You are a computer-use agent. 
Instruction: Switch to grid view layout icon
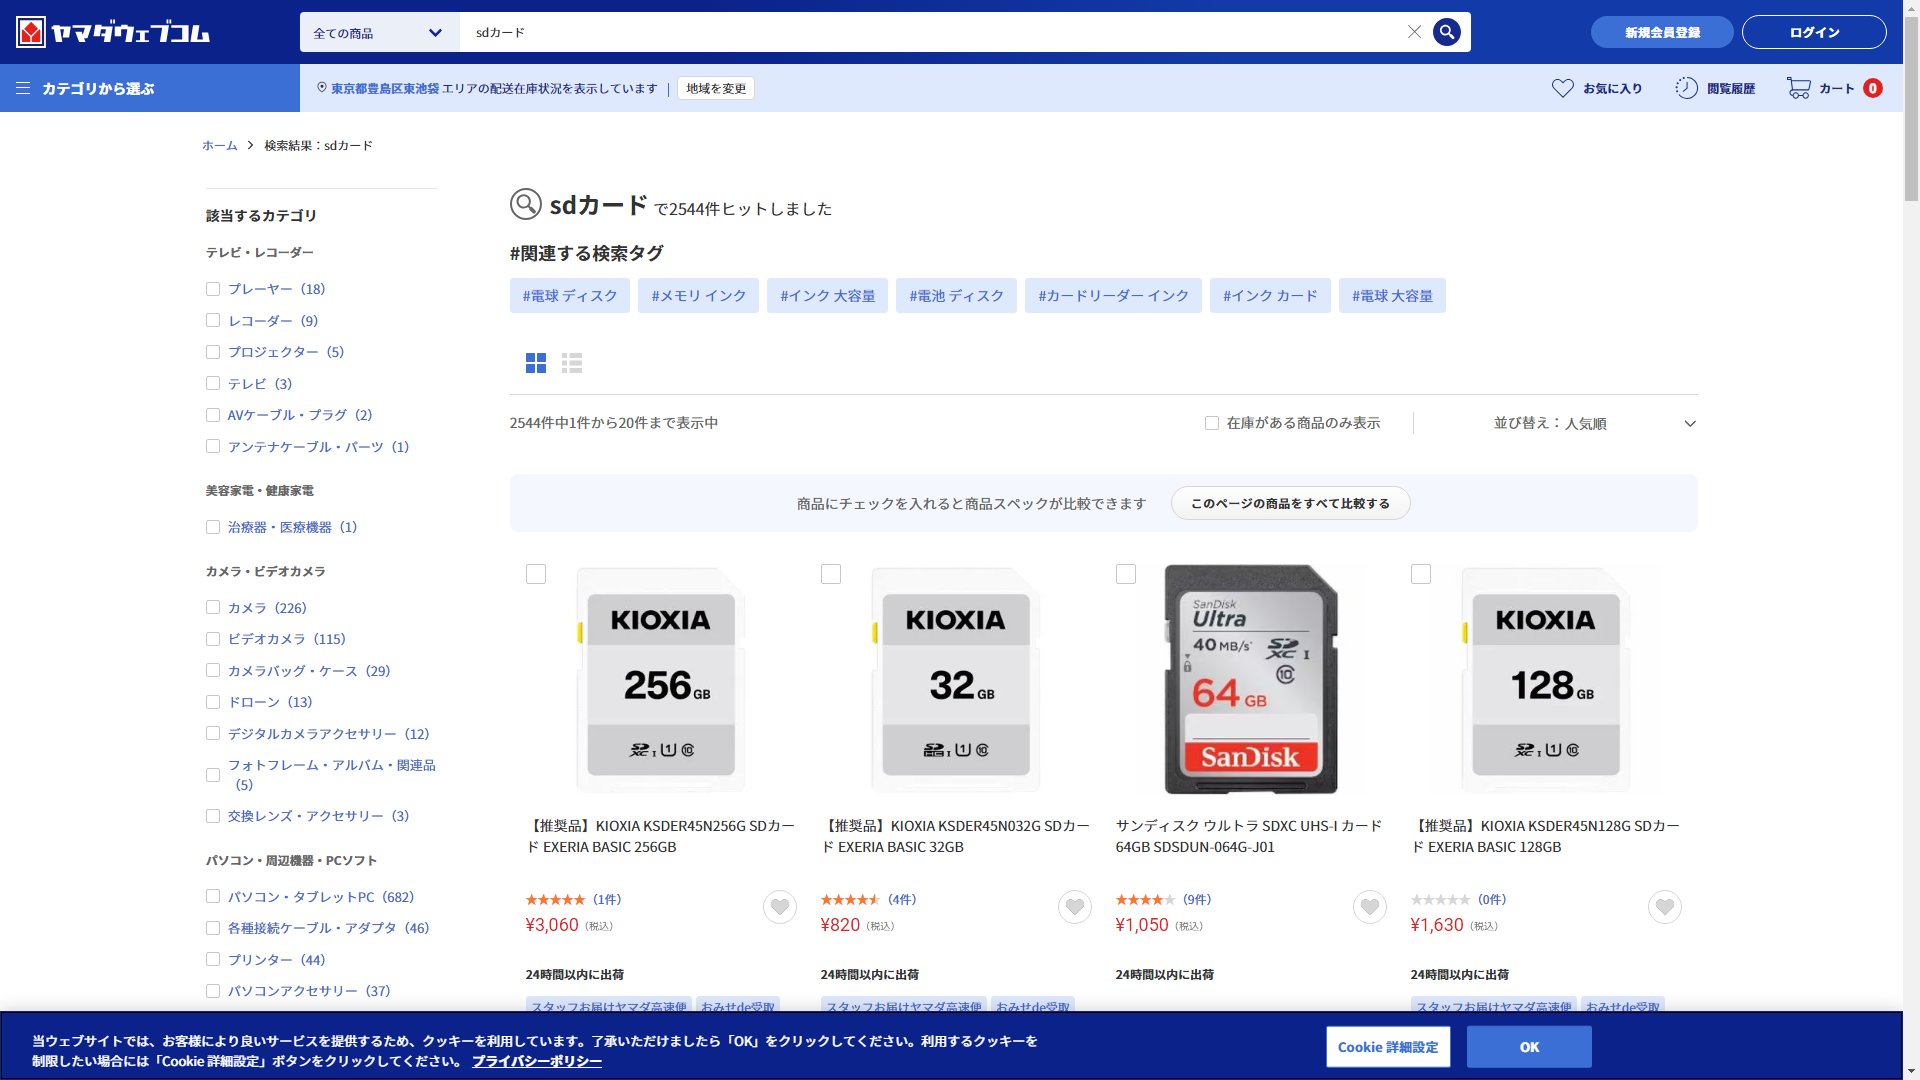click(x=536, y=363)
